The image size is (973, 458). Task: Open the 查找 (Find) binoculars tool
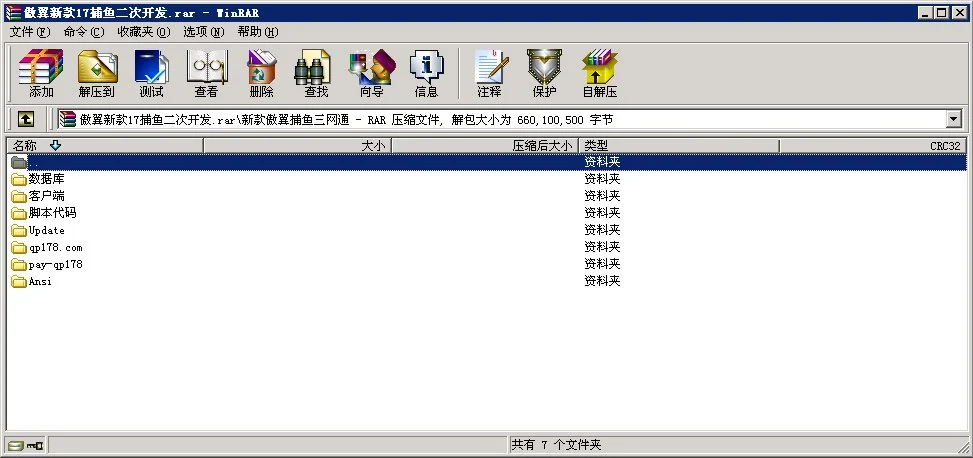316,73
